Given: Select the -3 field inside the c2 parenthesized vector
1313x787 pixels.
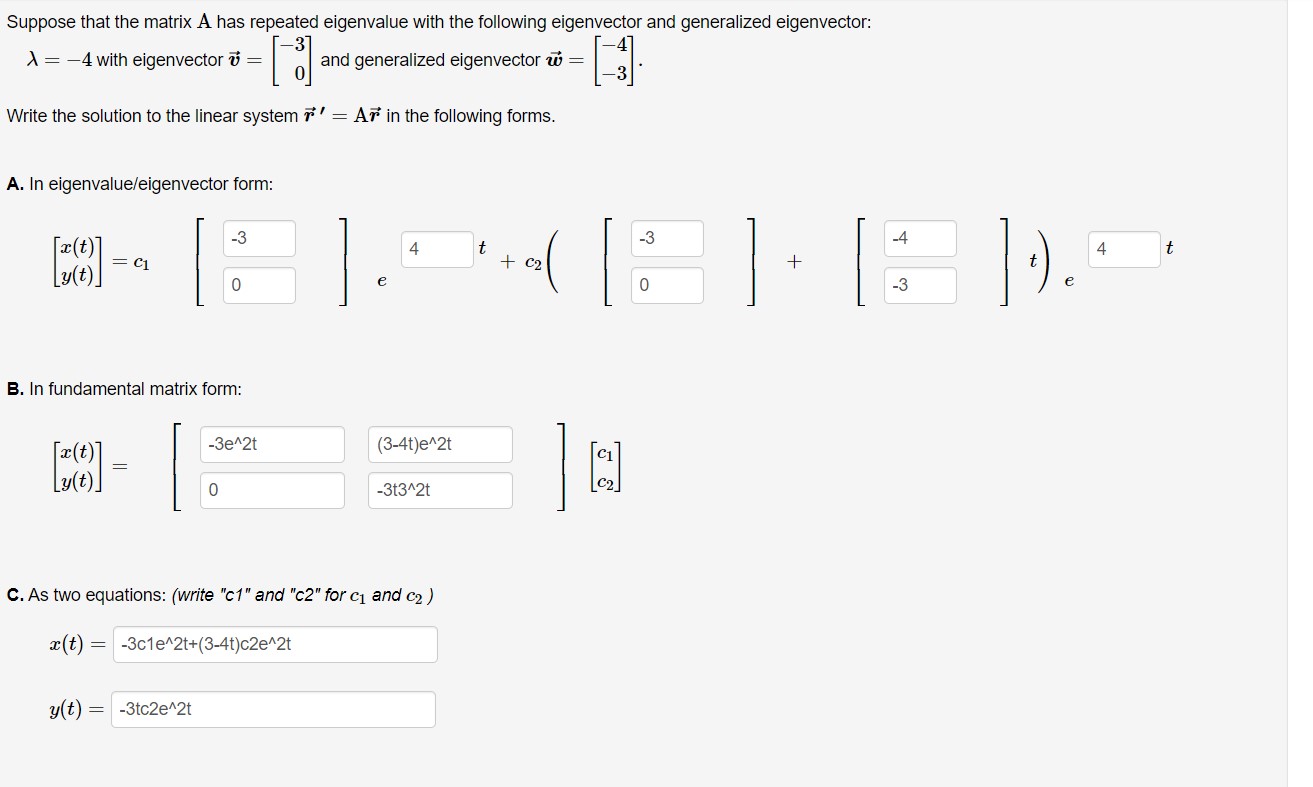Looking at the screenshot, I should coord(666,237).
